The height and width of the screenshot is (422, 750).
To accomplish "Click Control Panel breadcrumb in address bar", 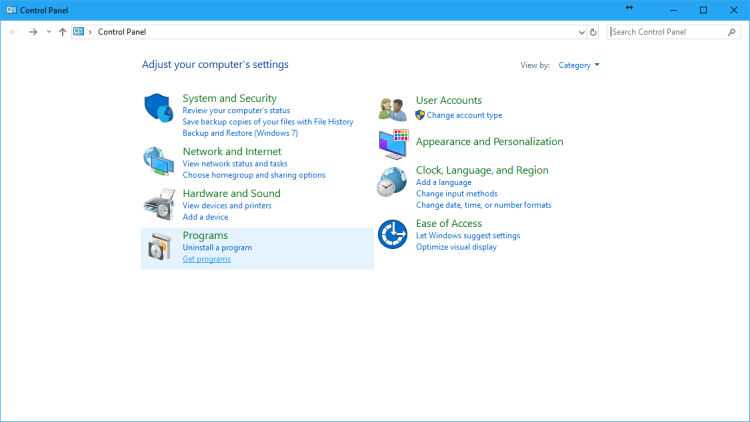I will point(122,32).
